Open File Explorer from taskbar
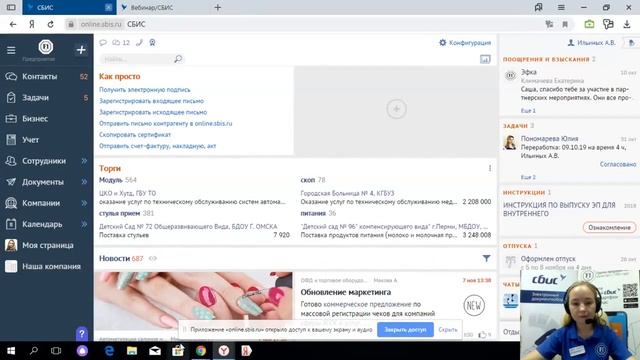Screen dimensions: 640x360 [x=132, y=351]
